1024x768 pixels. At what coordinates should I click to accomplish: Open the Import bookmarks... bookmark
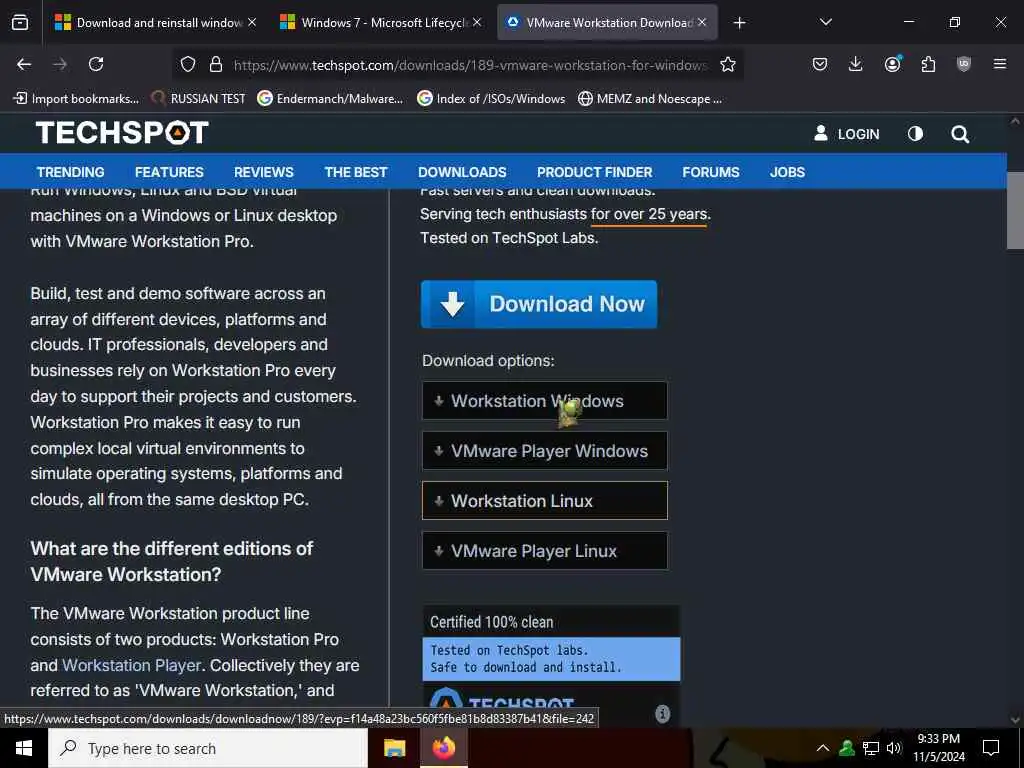coord(76,99)
